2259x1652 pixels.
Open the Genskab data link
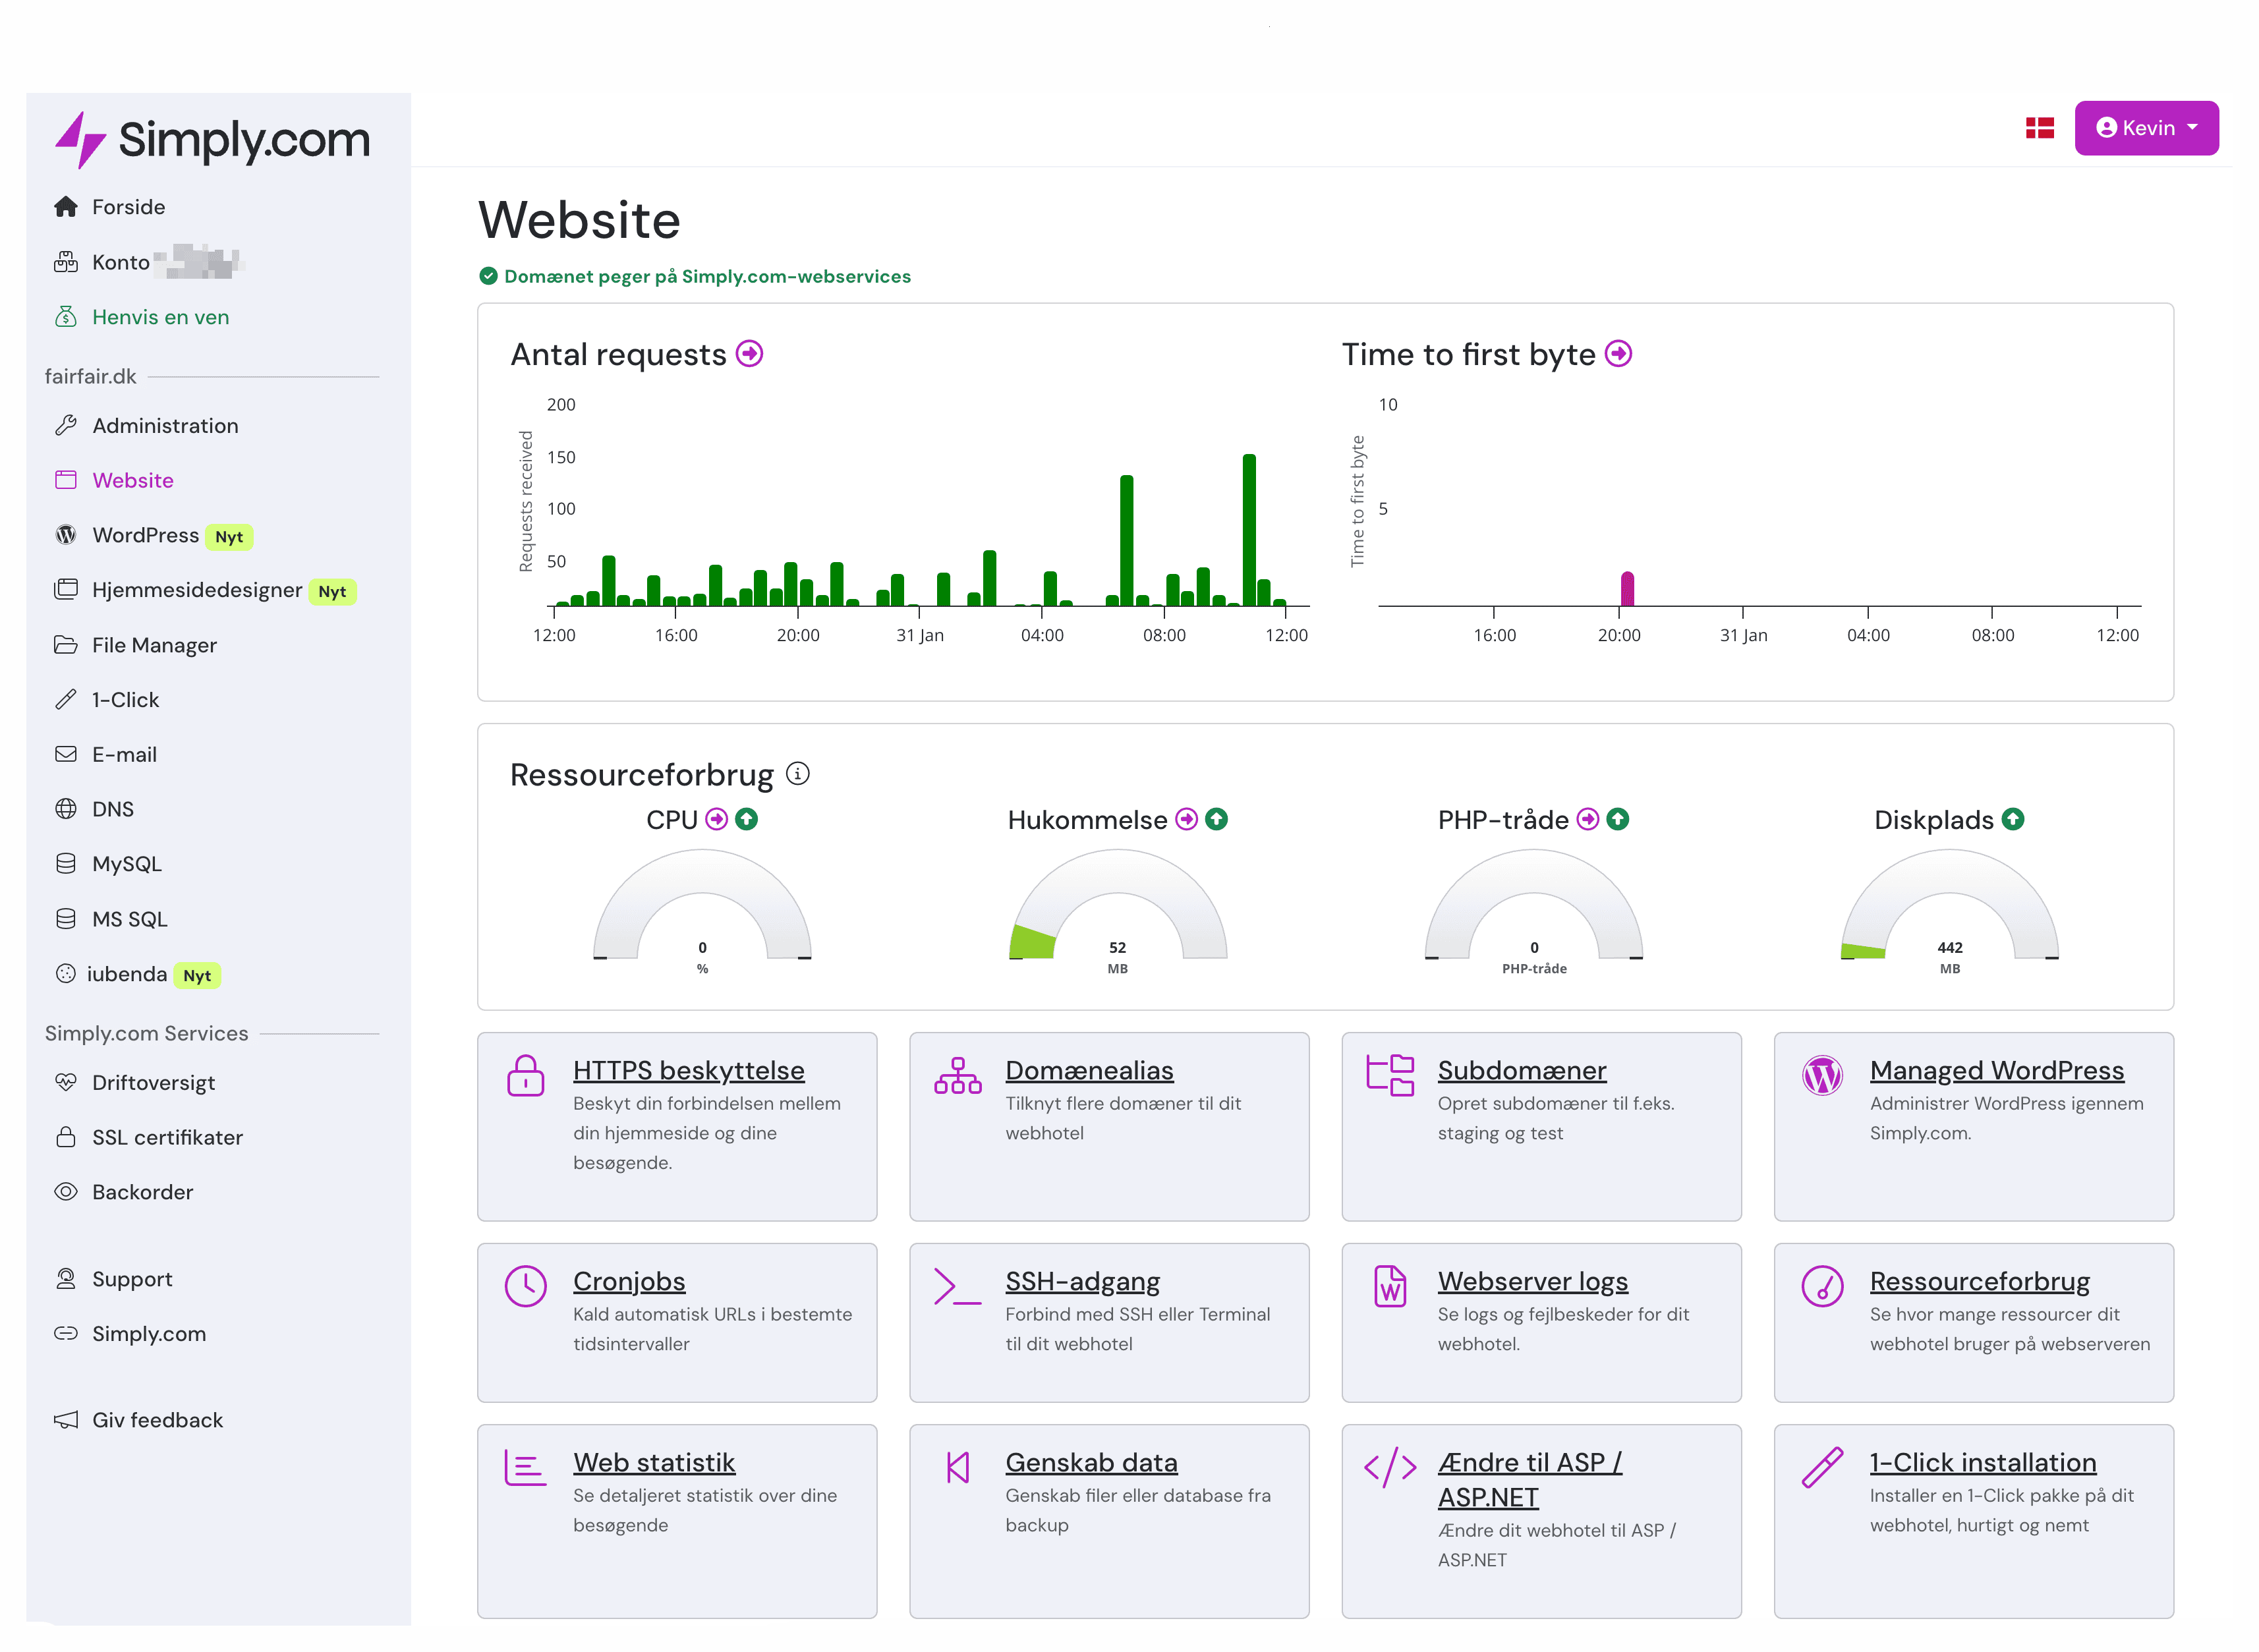1091,1463
